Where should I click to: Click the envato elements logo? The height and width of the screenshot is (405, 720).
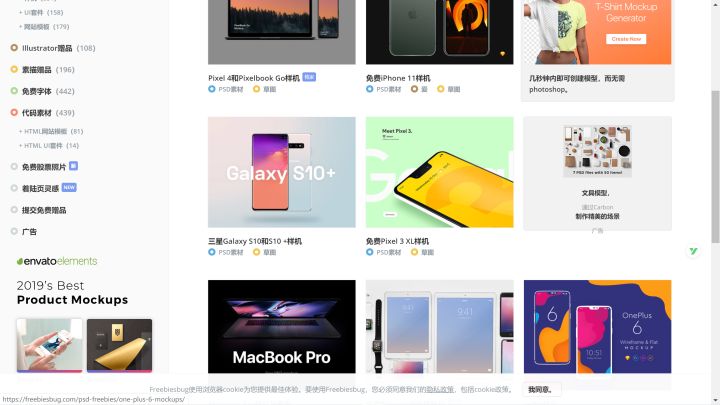point(57,261)
